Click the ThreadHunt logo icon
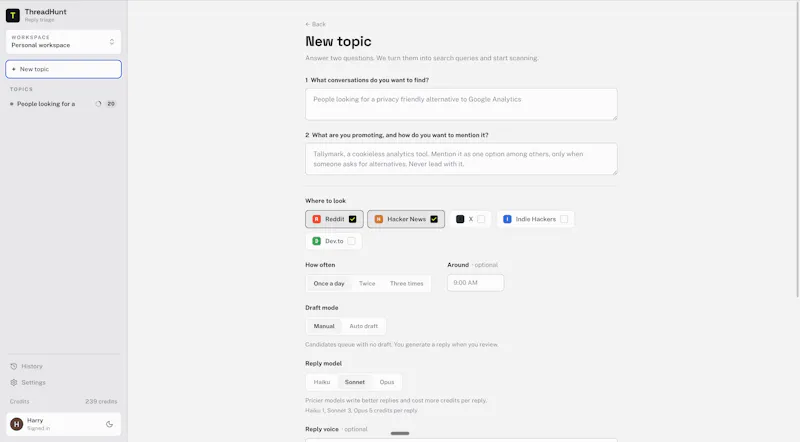This screenshot has width=800, height=442. [x=13, y=15]
